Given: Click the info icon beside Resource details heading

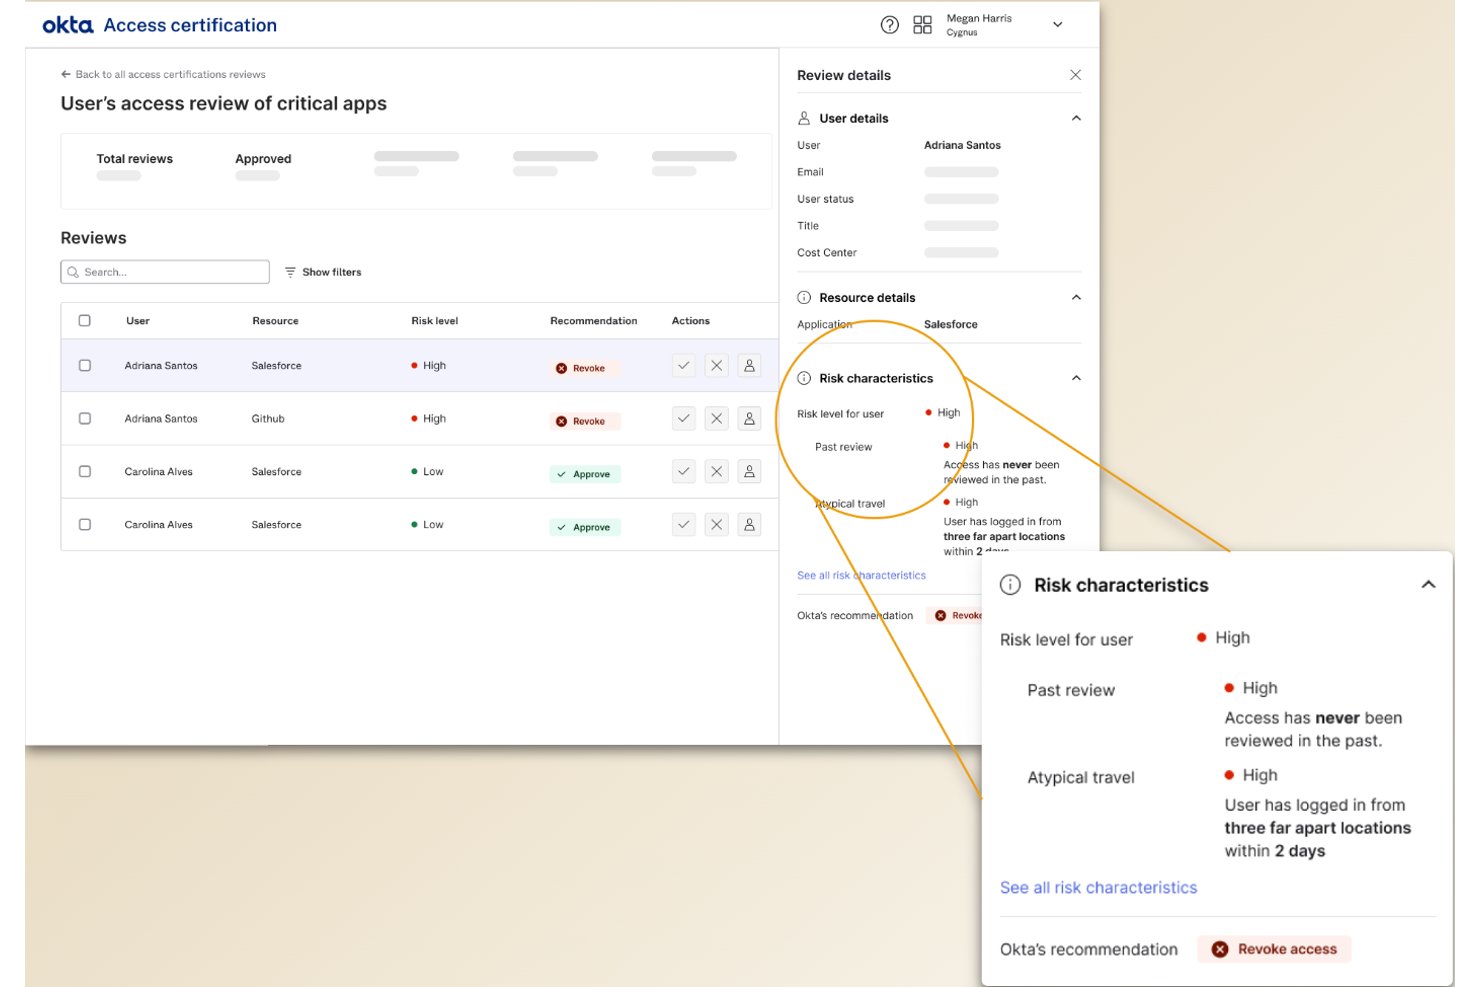Looking at the screenshot, I should click(x=804, y=298).
